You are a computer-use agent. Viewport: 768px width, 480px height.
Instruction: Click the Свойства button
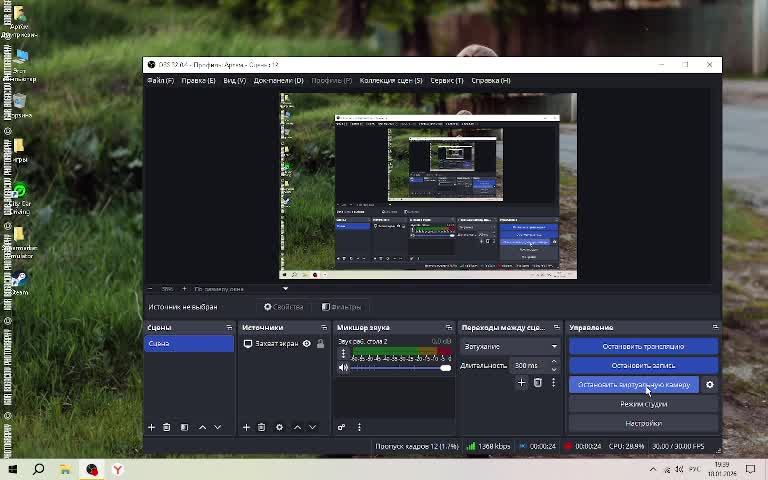[284, 307]
